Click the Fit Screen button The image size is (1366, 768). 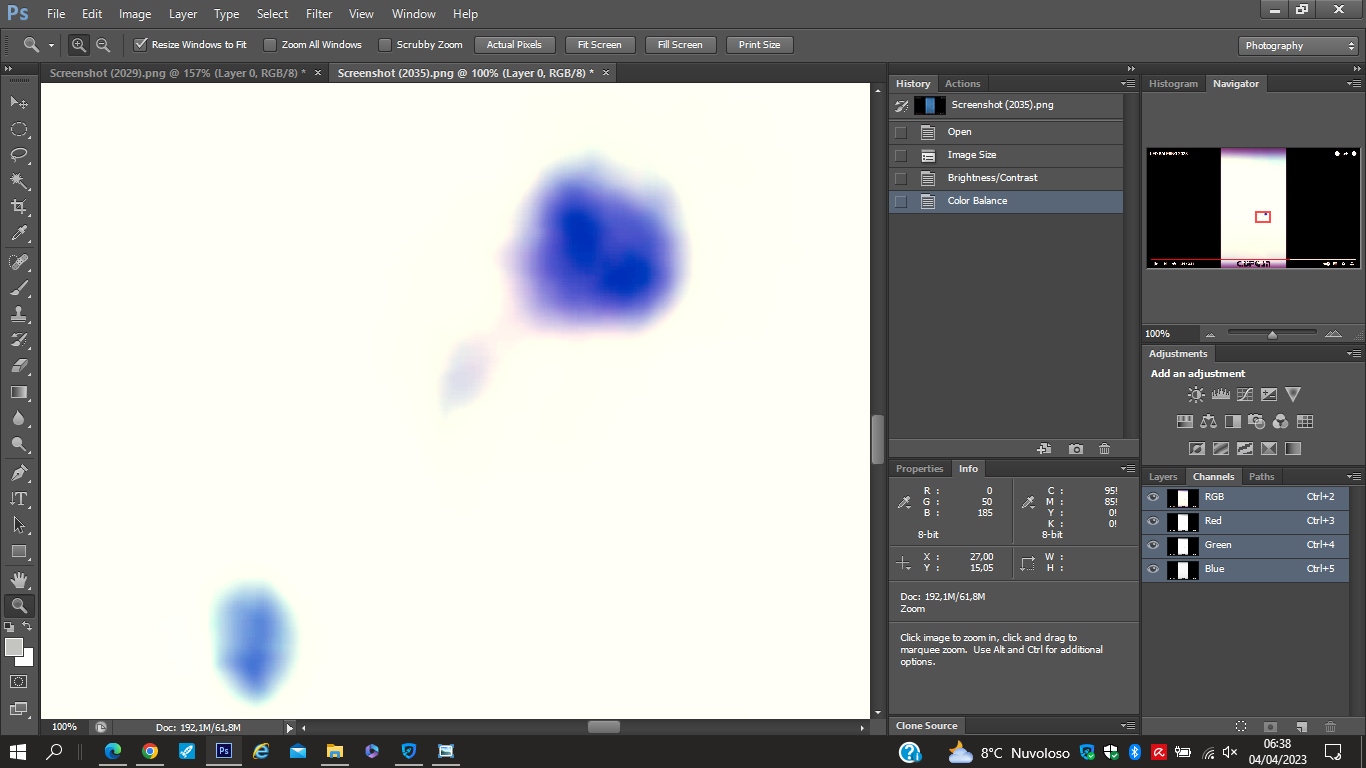(600, 45)
